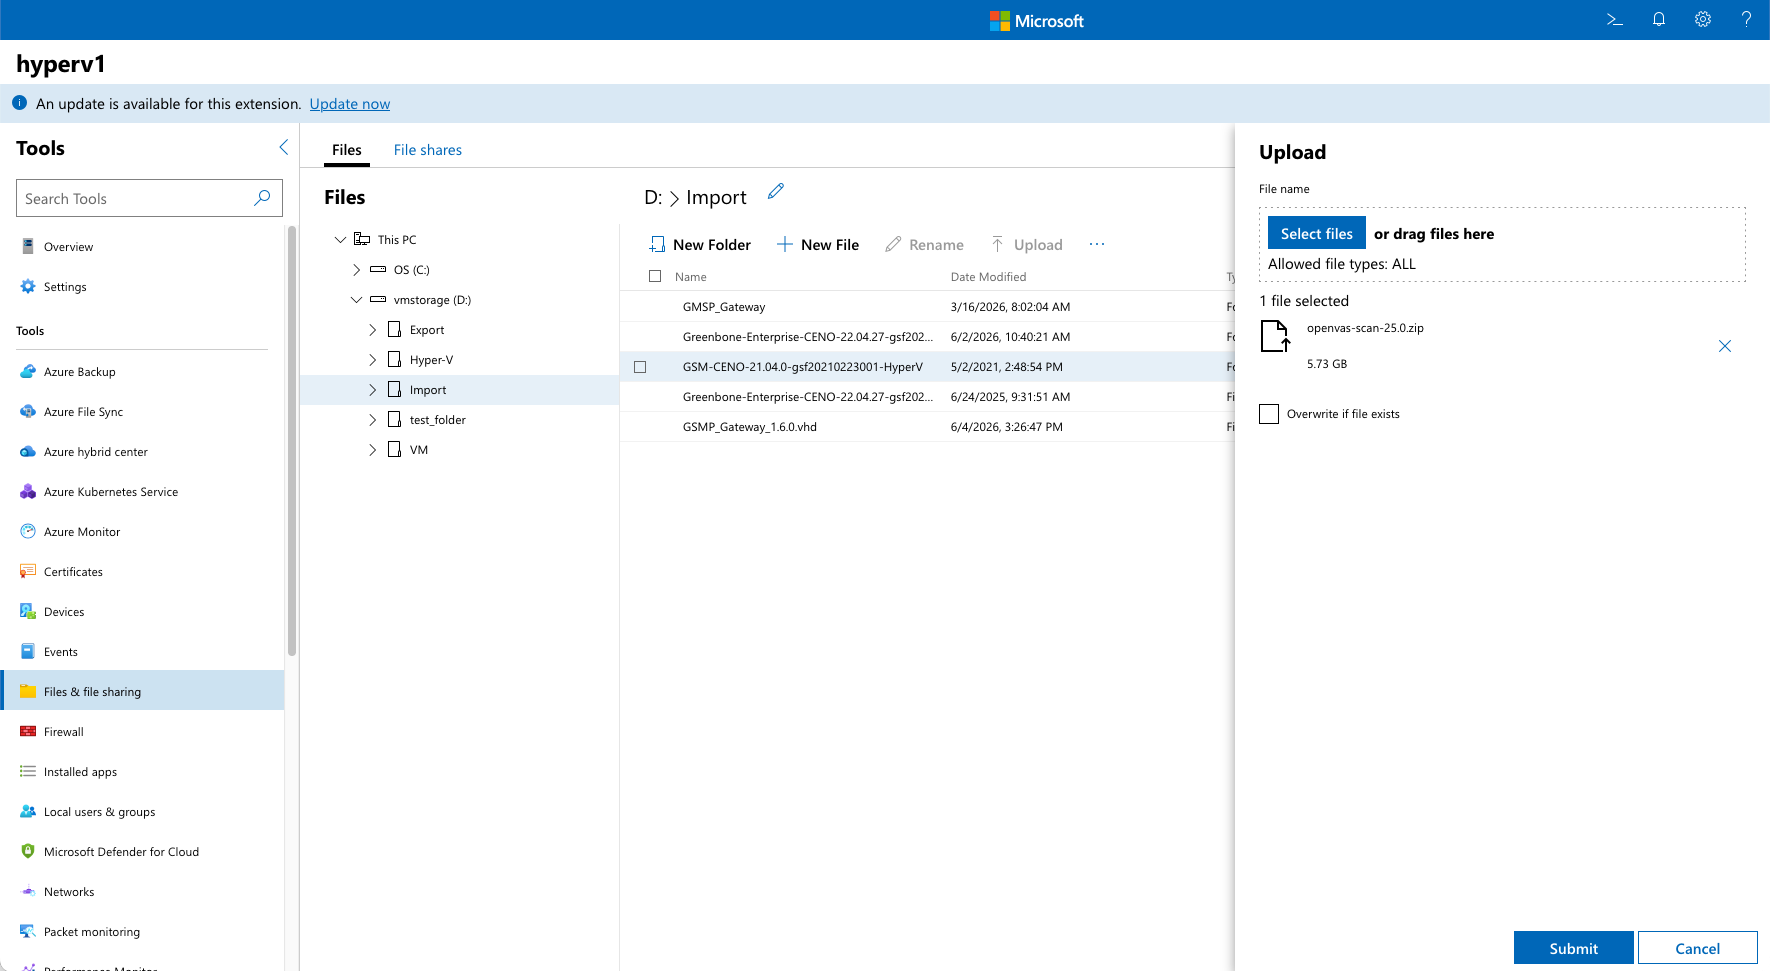This screenshot has width=1770, height=971.
Task: Click the Azure Monitor icon
Action: click(28, 531)
